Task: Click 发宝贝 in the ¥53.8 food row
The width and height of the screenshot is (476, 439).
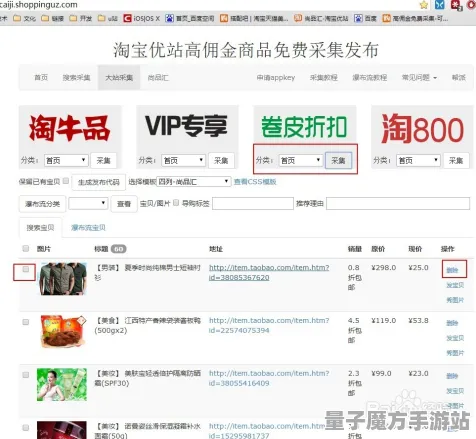Action: pos(455,338)
